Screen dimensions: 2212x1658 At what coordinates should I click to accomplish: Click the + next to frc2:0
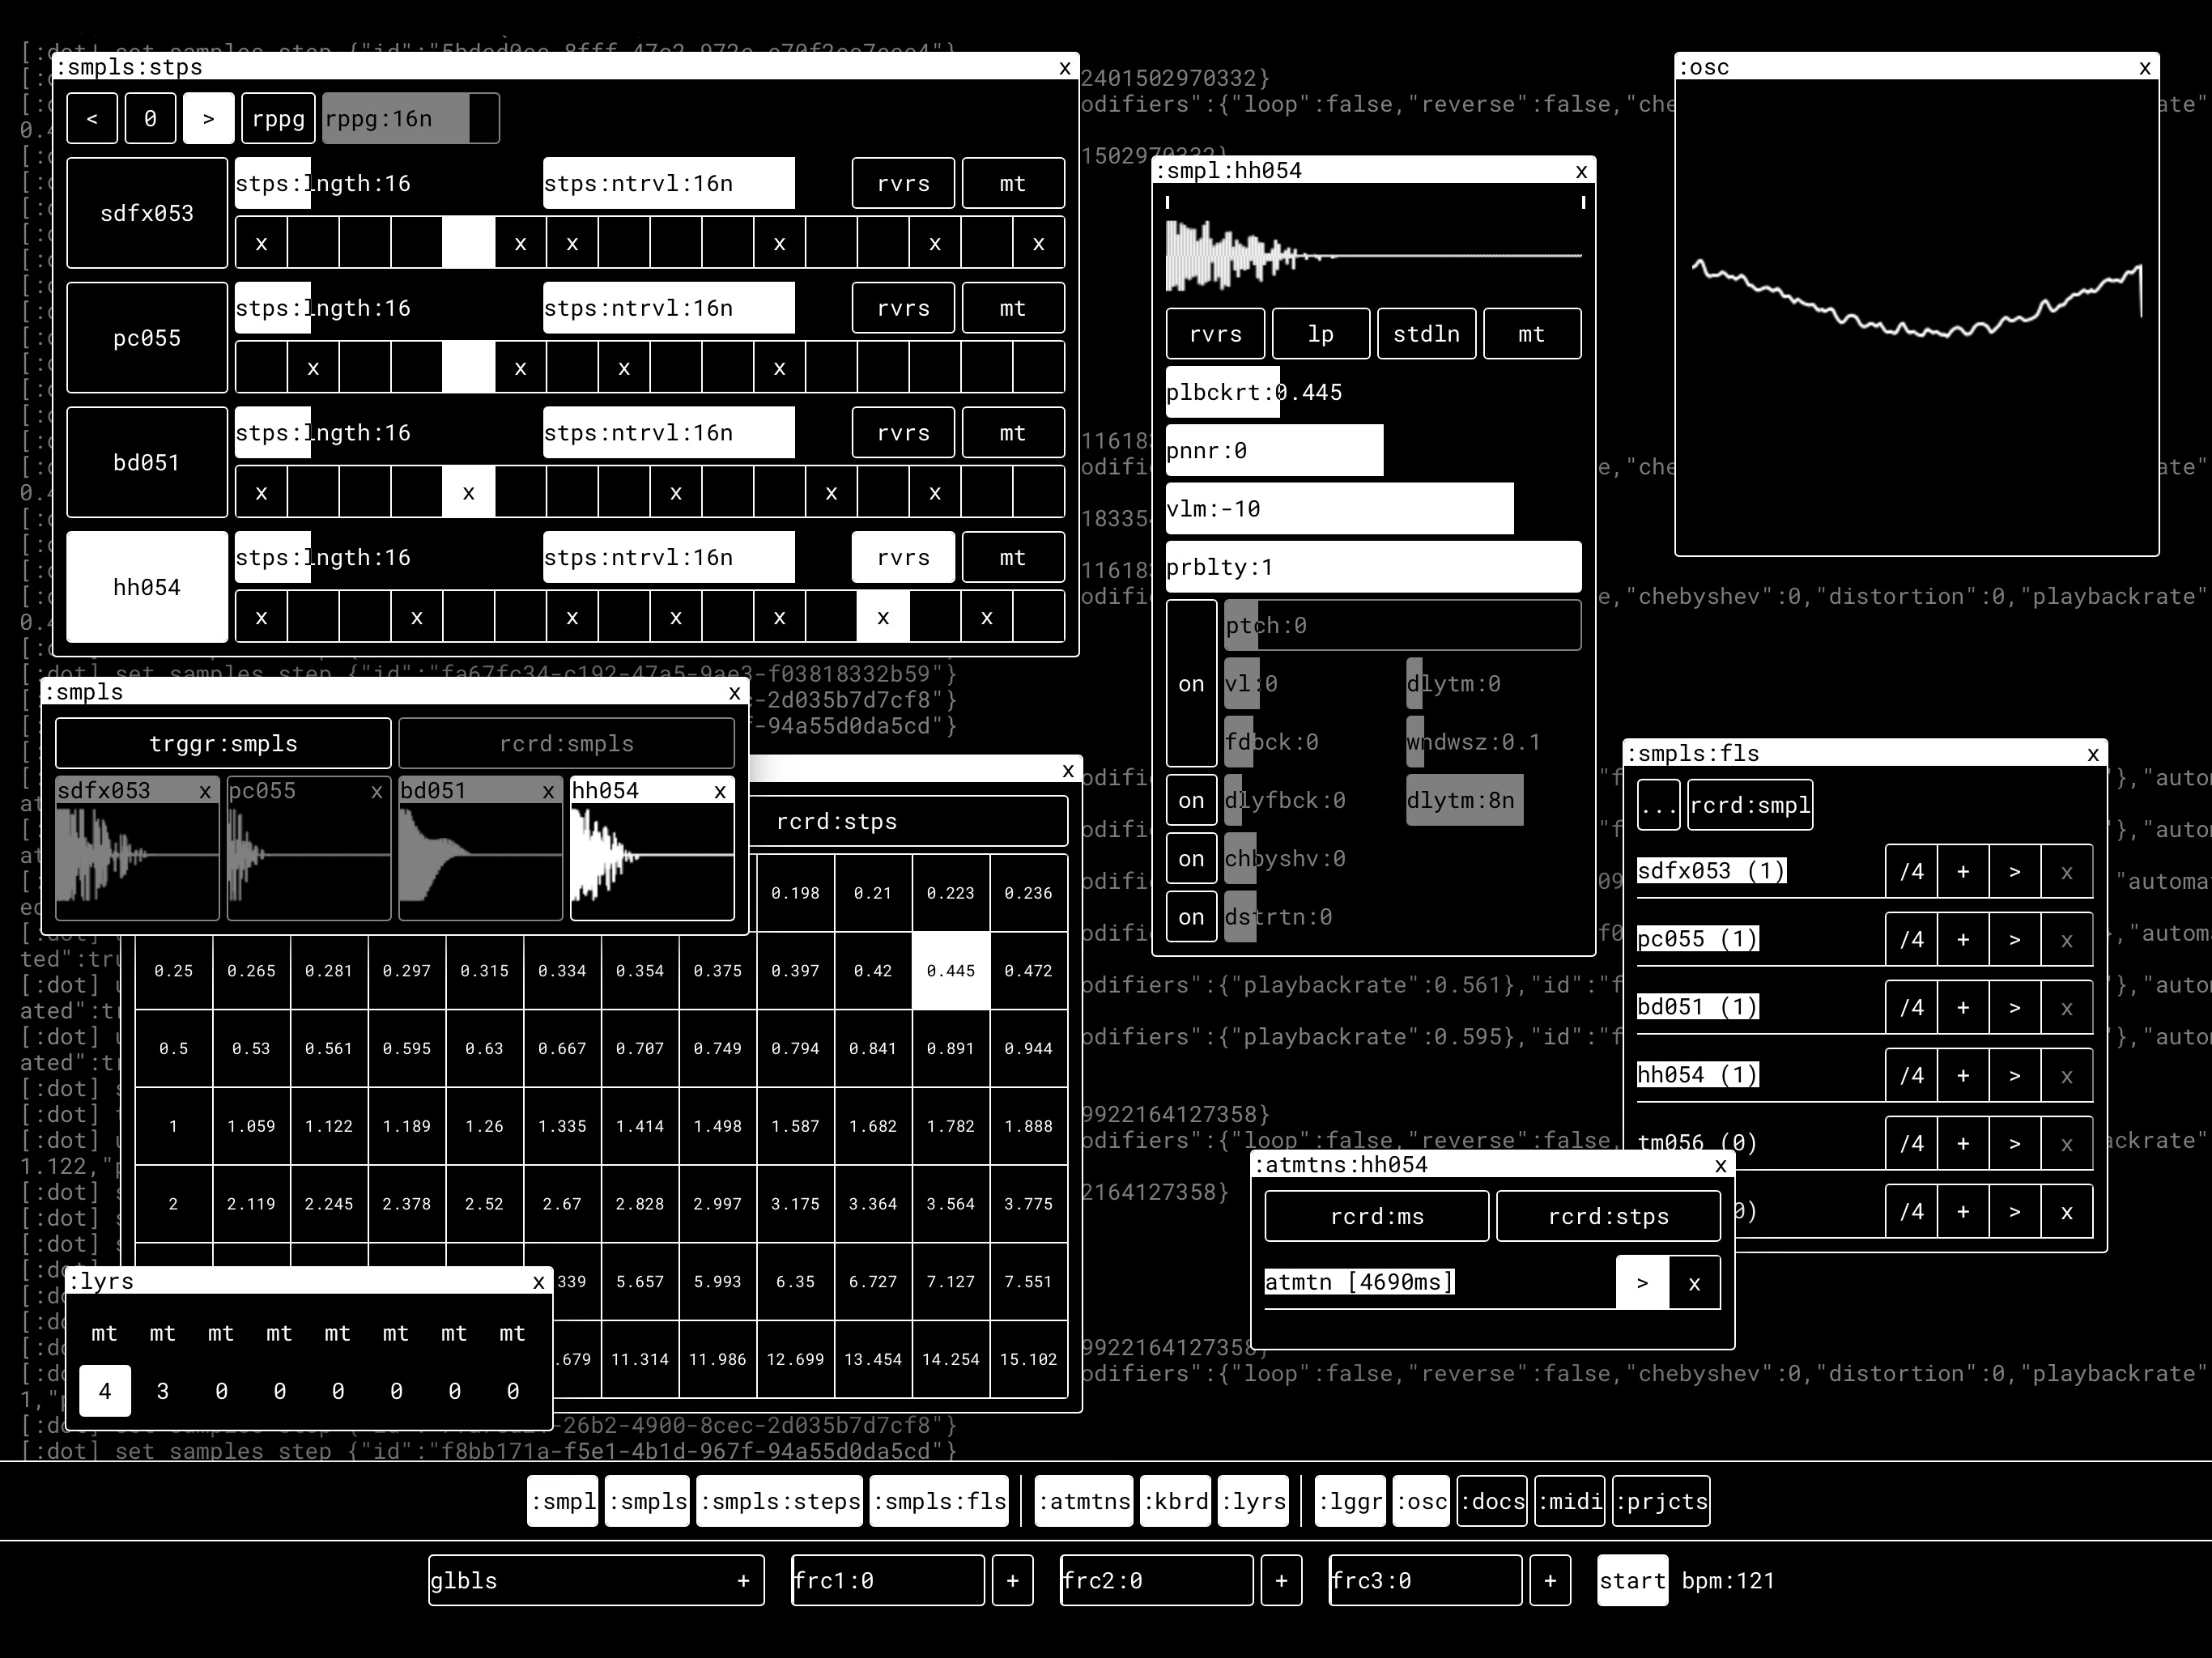1281,1581
